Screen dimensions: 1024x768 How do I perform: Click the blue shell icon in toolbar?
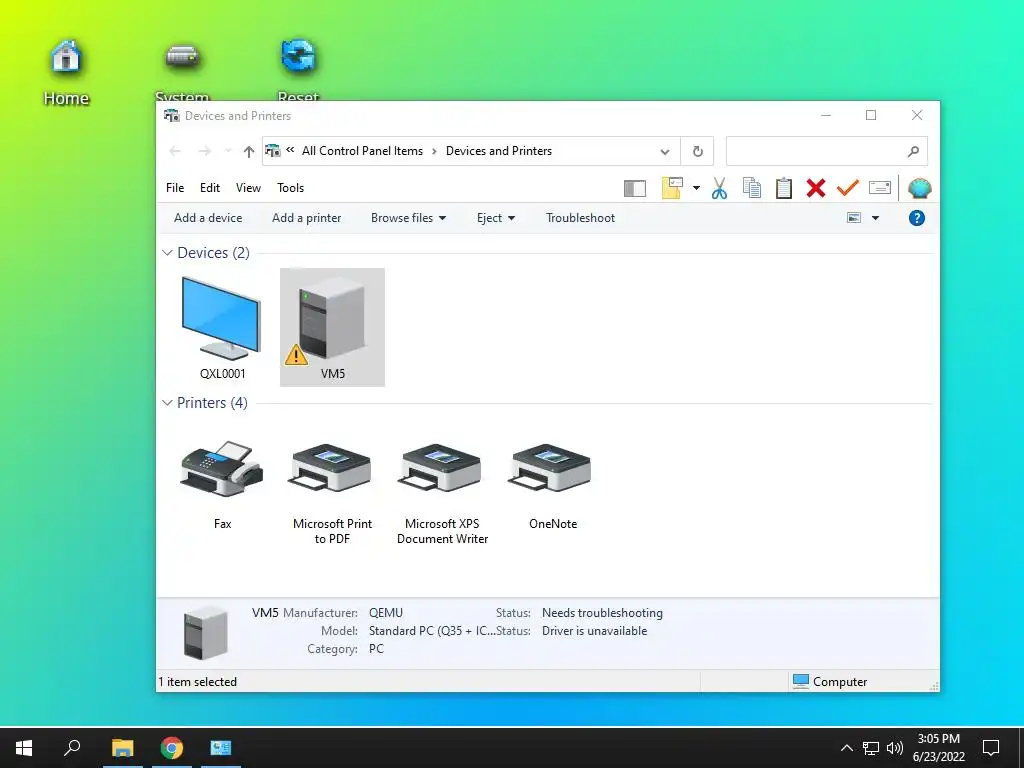tap(920, 188)
